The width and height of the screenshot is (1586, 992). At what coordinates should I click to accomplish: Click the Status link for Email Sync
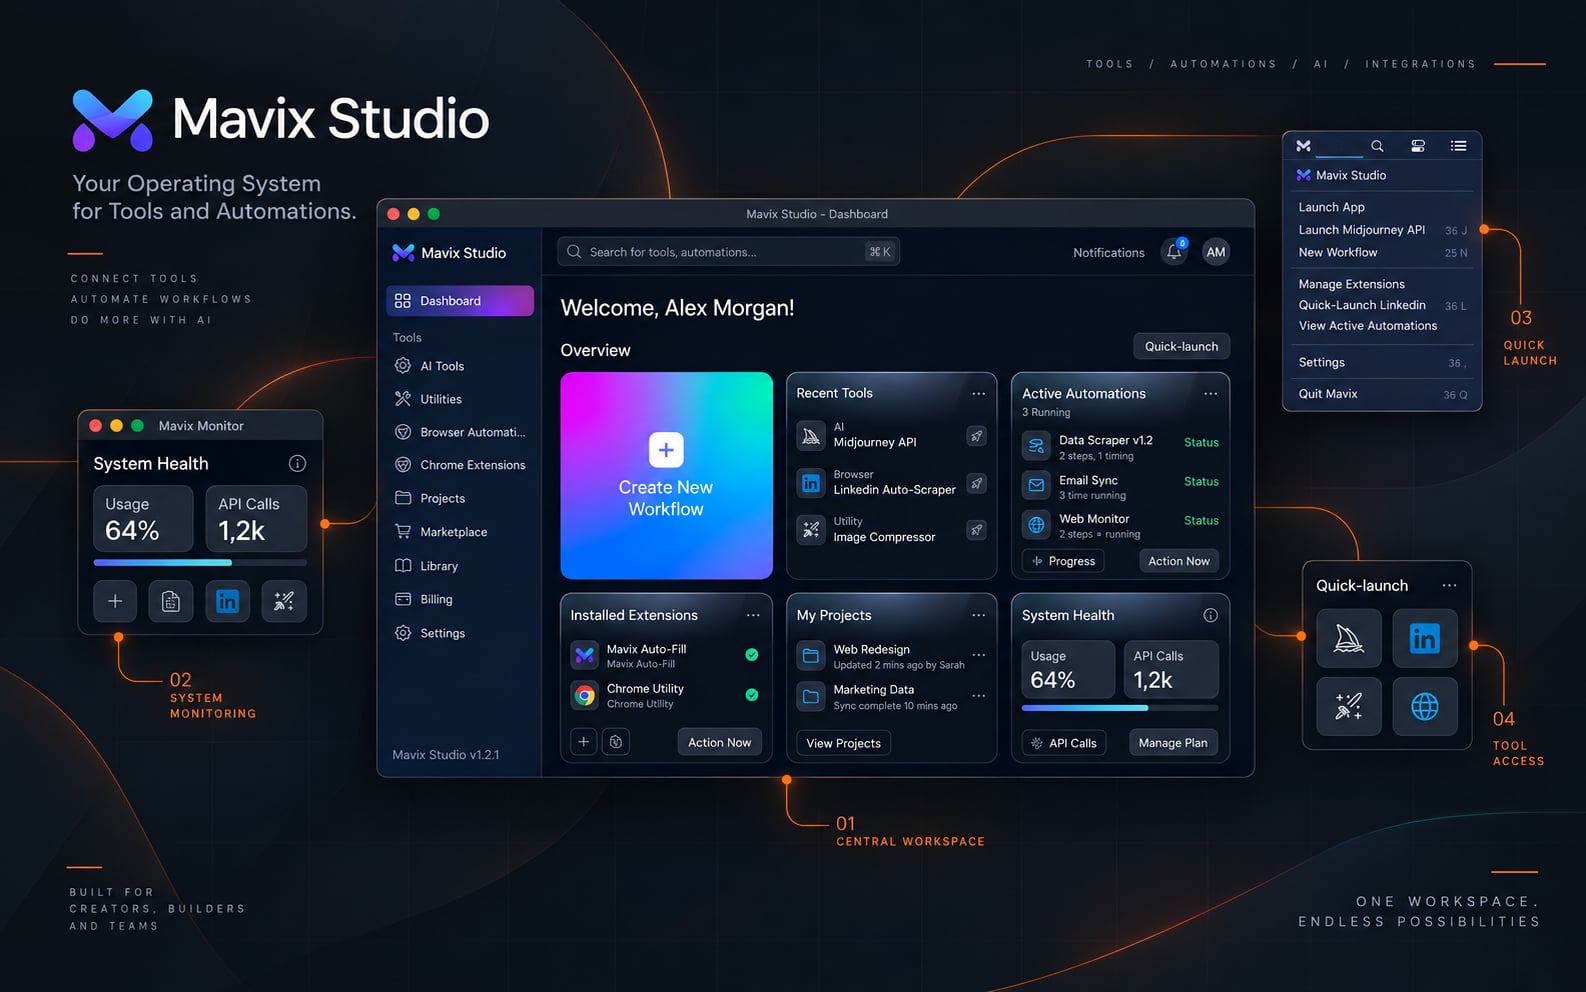[1201, 482]
